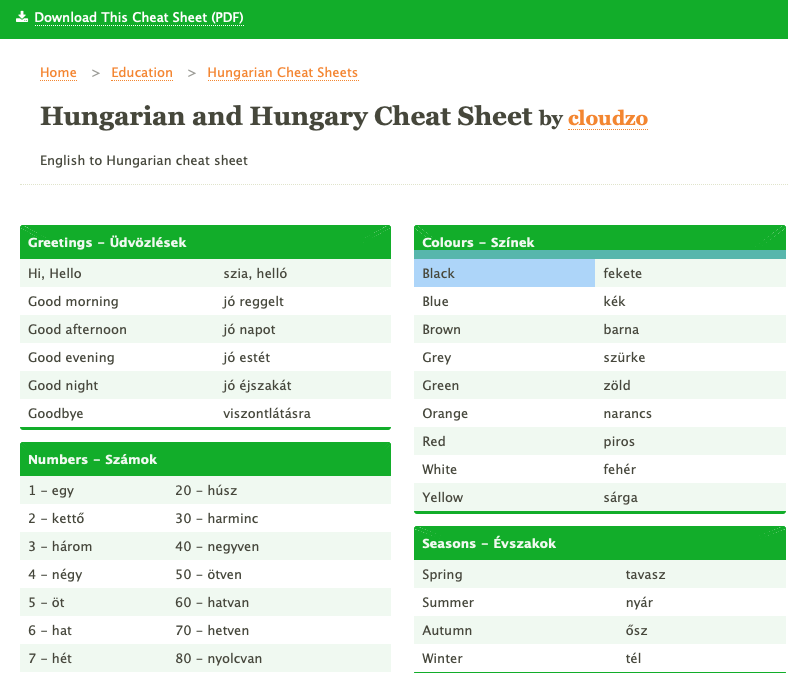
Task: Go to the Home breadcrumb link
Action: 58,72
